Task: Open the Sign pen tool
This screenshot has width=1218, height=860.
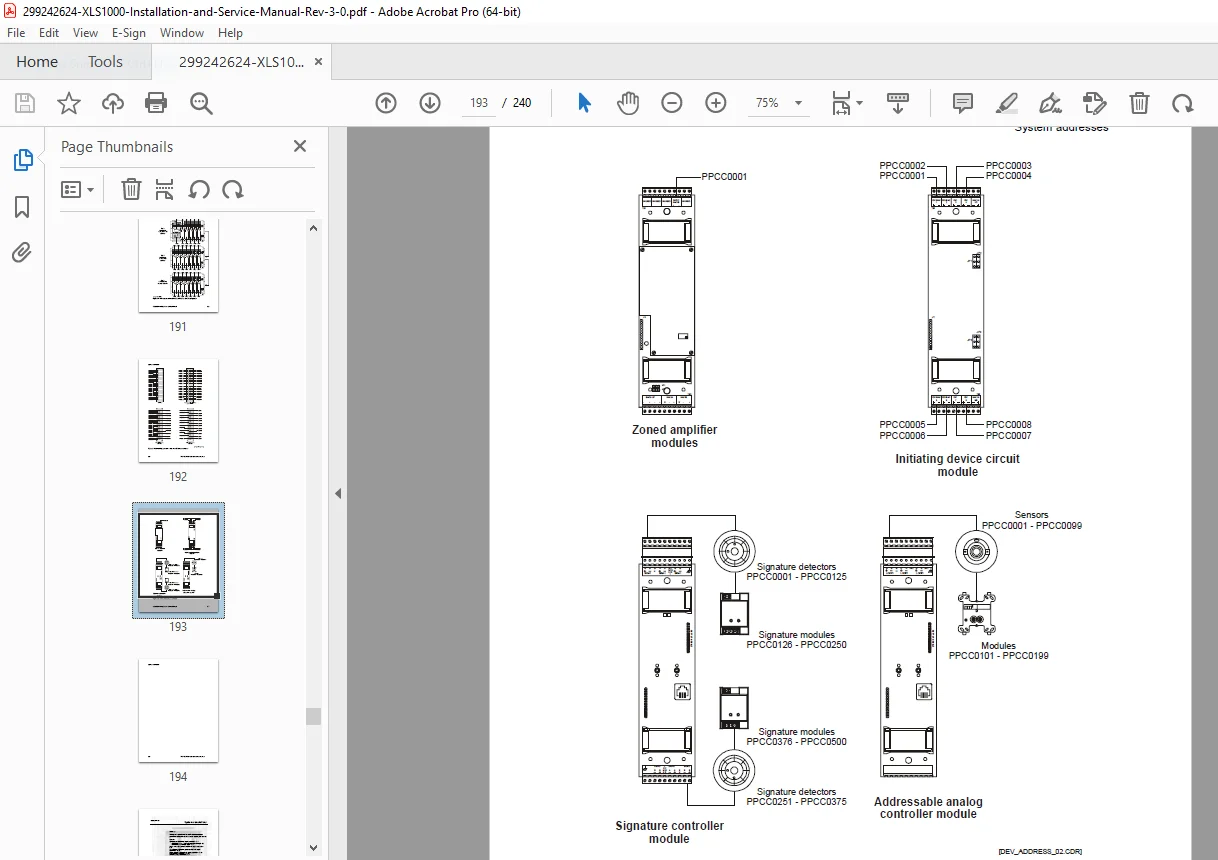Action: click(x=1050, y=103)
